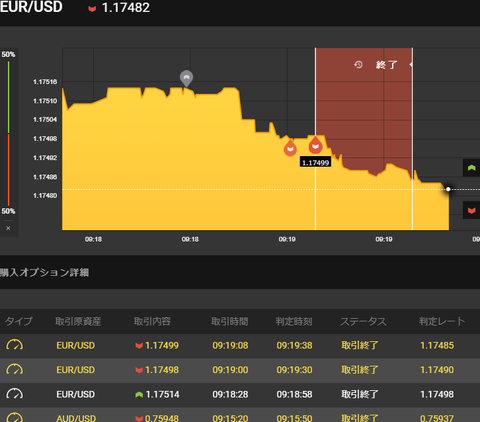Viewport: 480px width, 422px height.
Task: Click the trade time 09:19:00
Action: click(x=230, y=370)
